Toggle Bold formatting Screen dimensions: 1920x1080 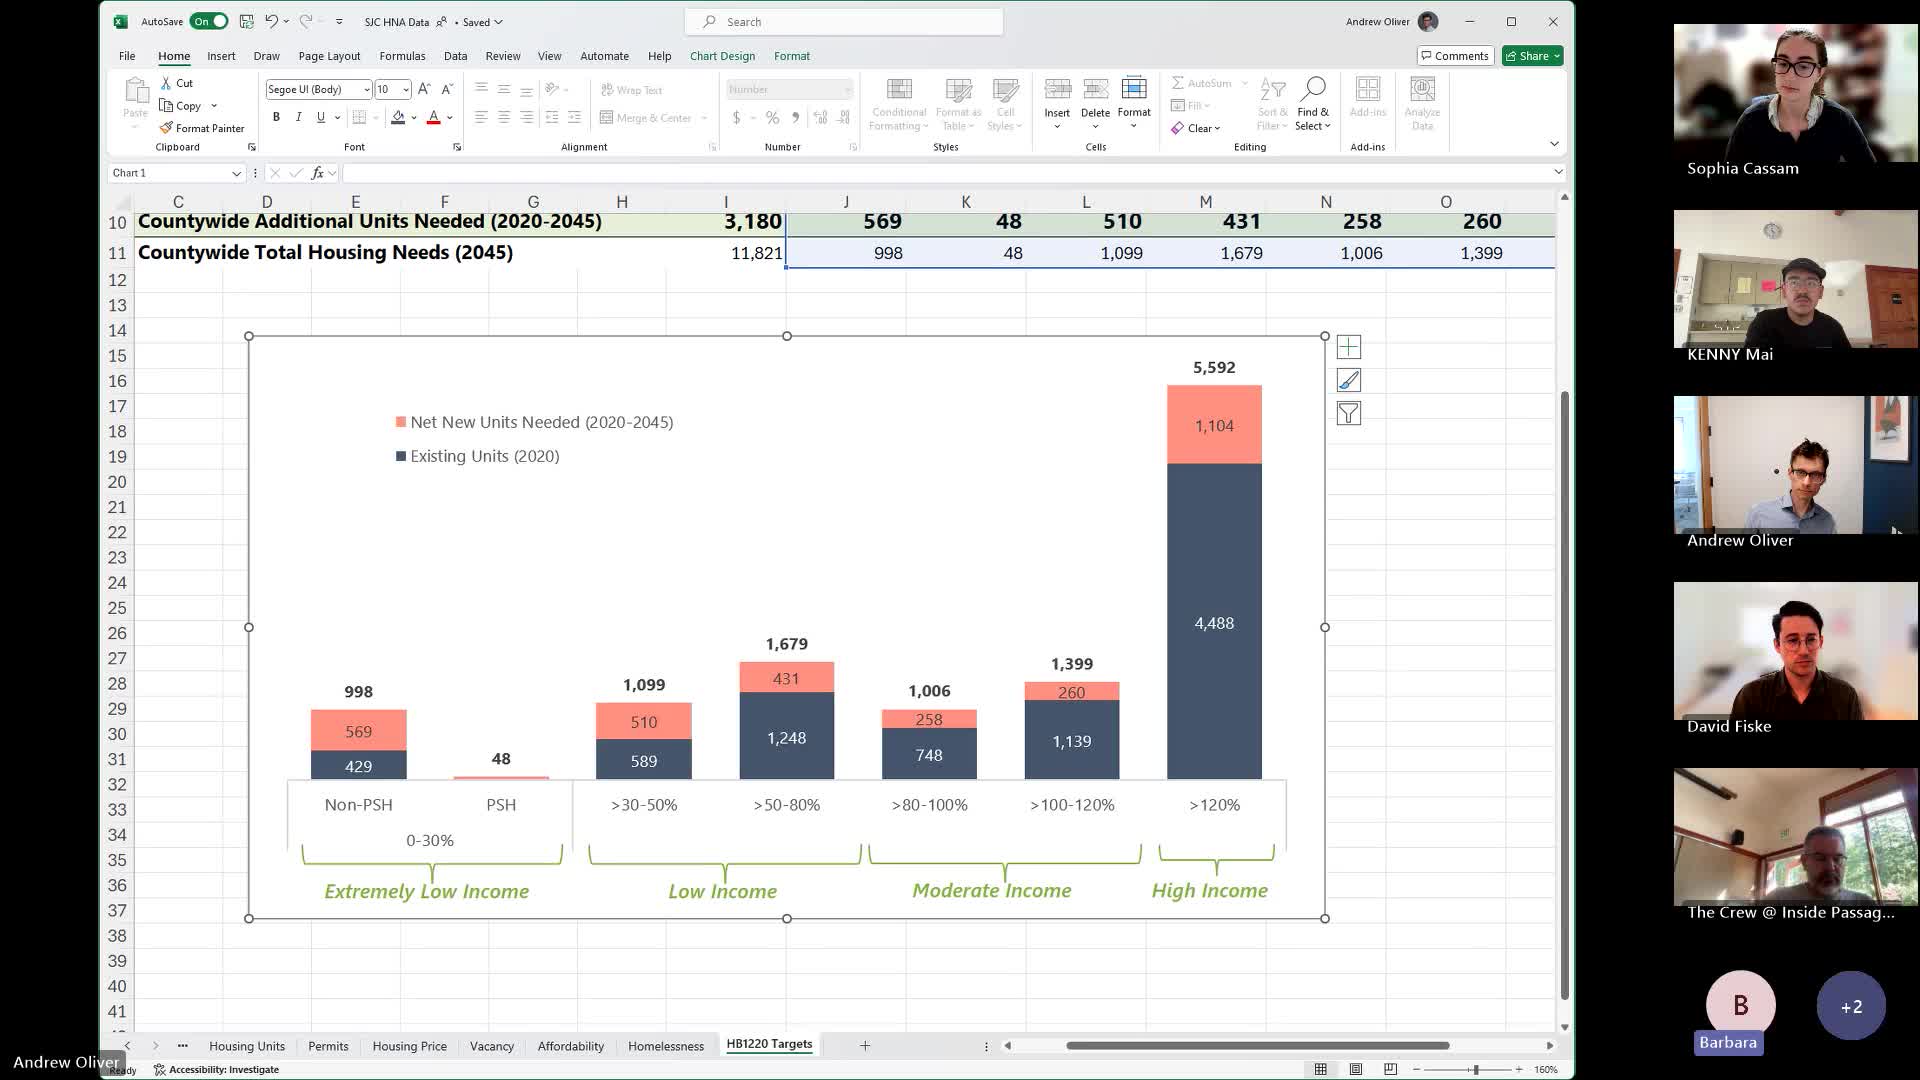point(276,117)
